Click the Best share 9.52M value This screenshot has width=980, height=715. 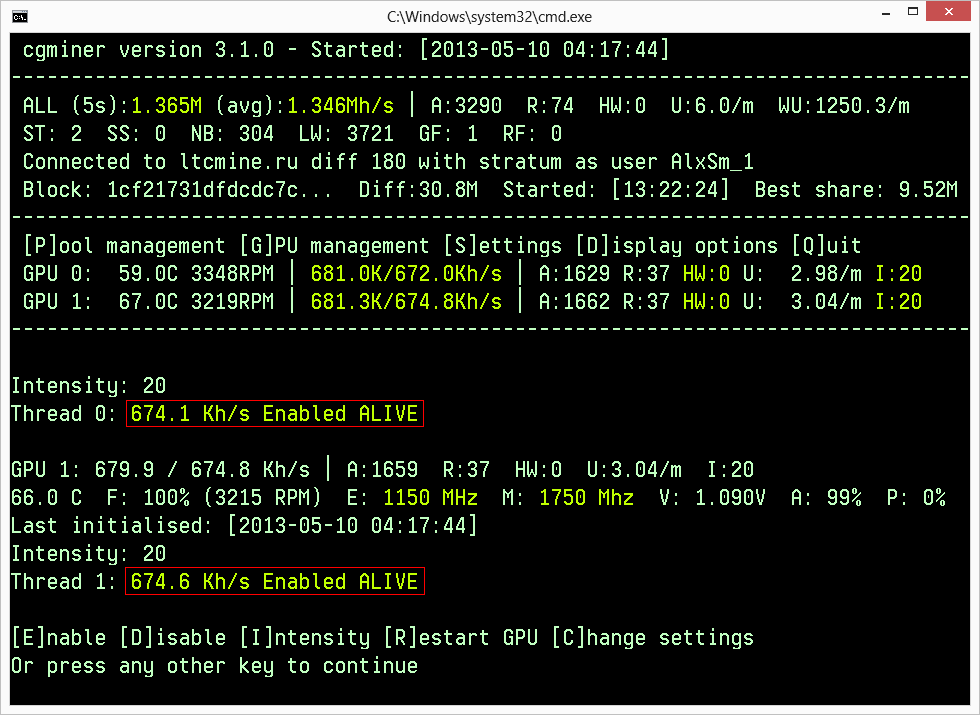(x=930, y=189)
